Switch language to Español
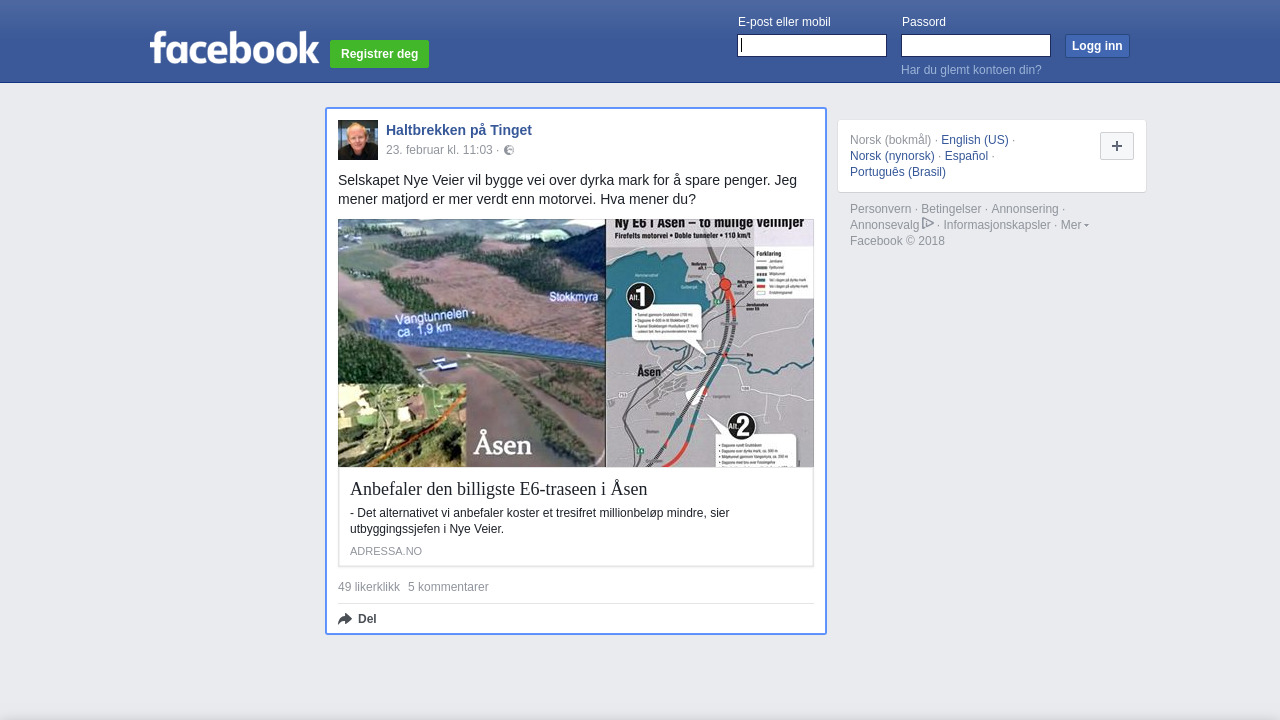Image resolution: width=1280 pixels, height=720 pixels. tap(966, 156)
